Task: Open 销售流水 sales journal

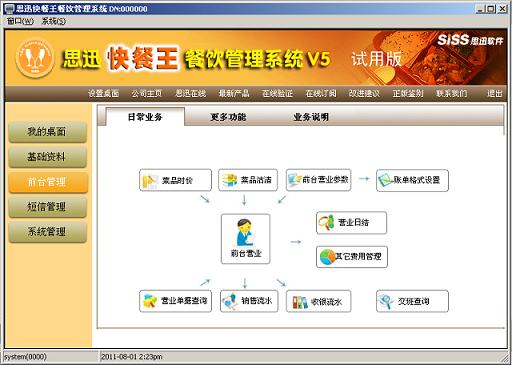Action: (249, 301)
